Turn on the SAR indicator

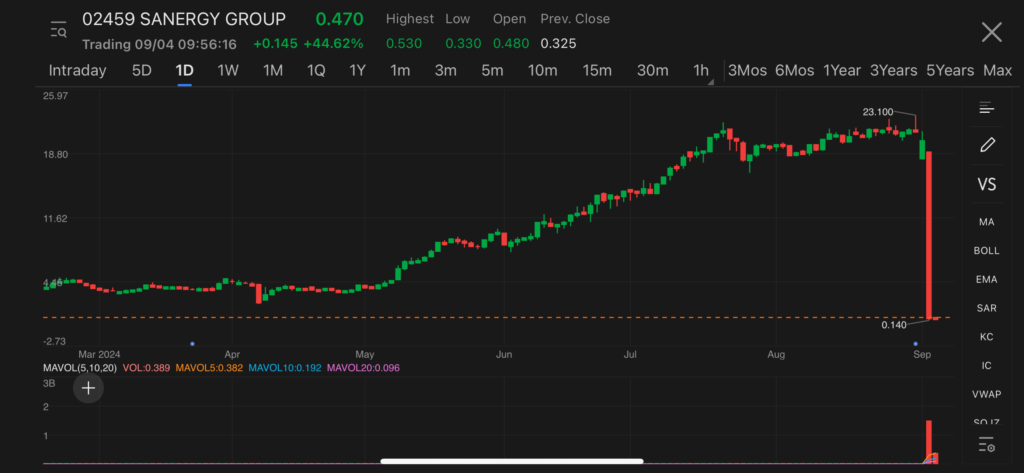tap(987, 308)
